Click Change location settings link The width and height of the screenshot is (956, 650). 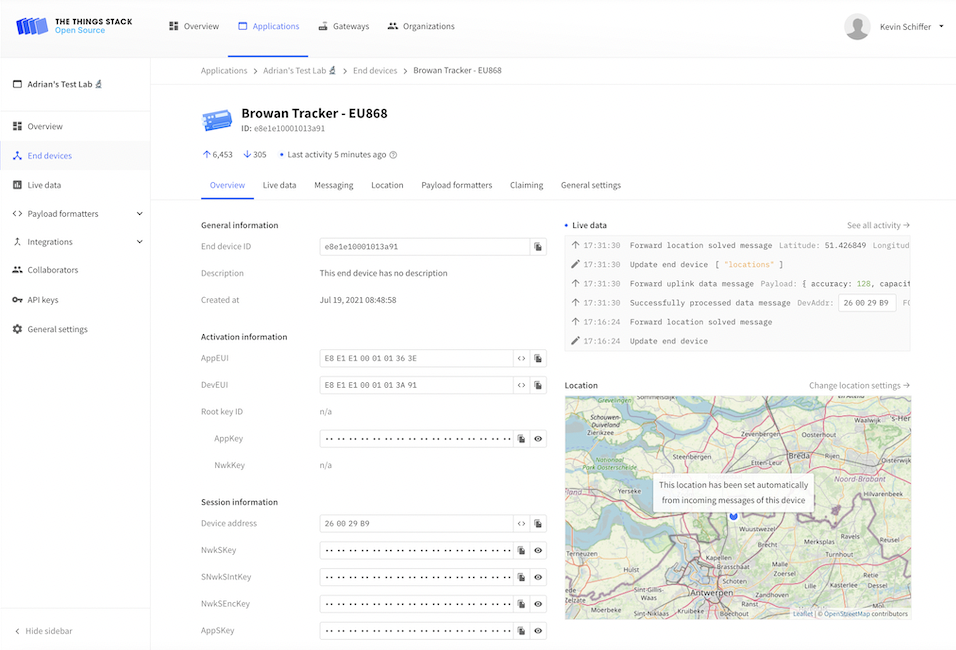[859, 385]
